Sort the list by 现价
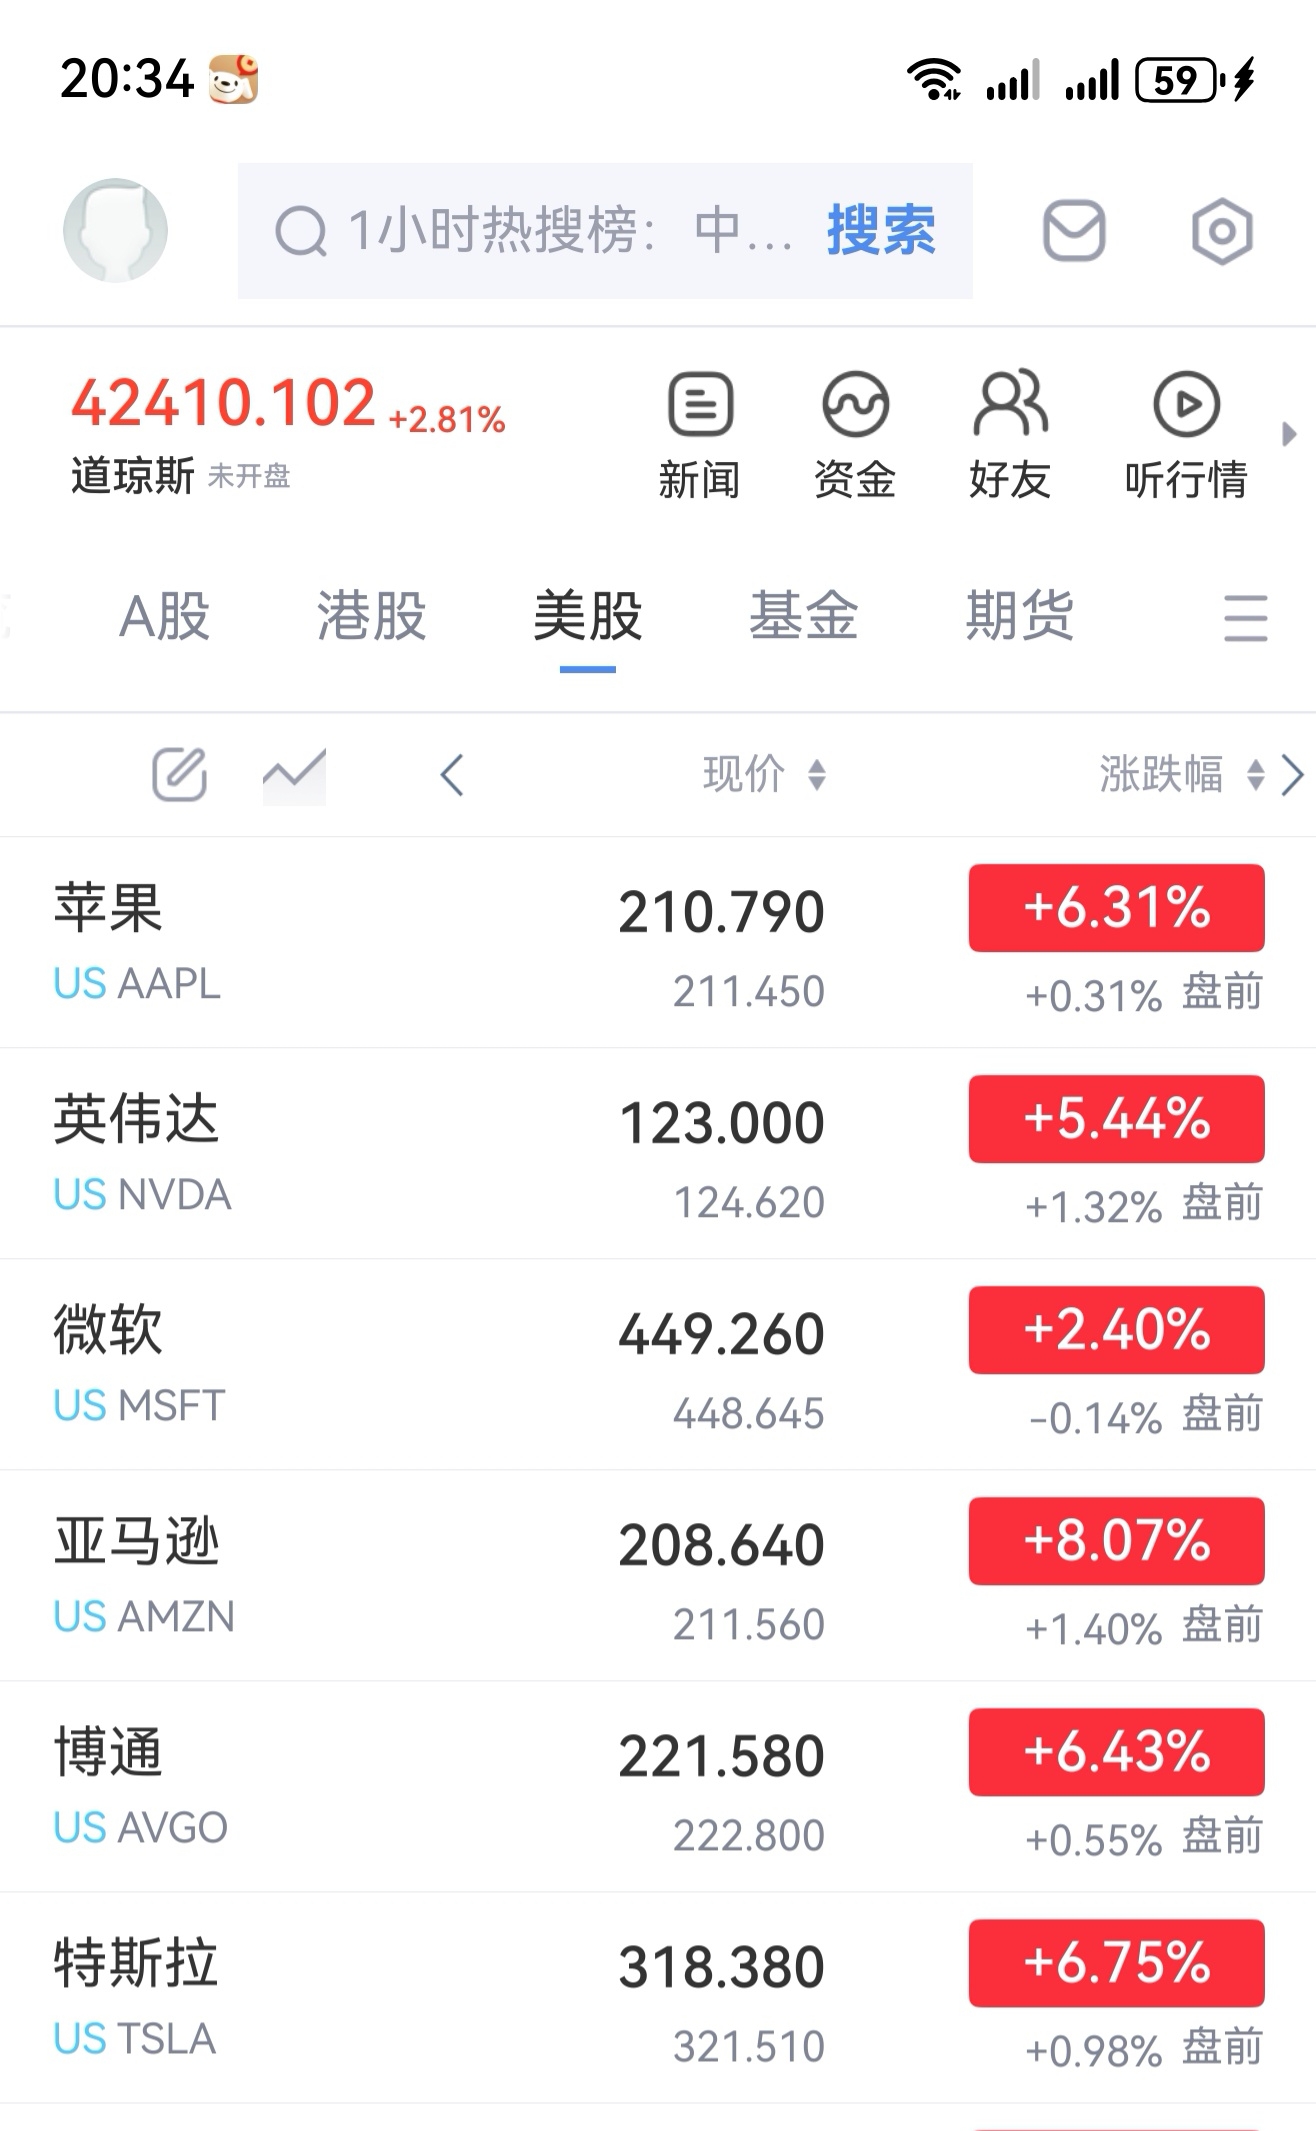Screen dimensions: 1316x2131 coord(765,774)
